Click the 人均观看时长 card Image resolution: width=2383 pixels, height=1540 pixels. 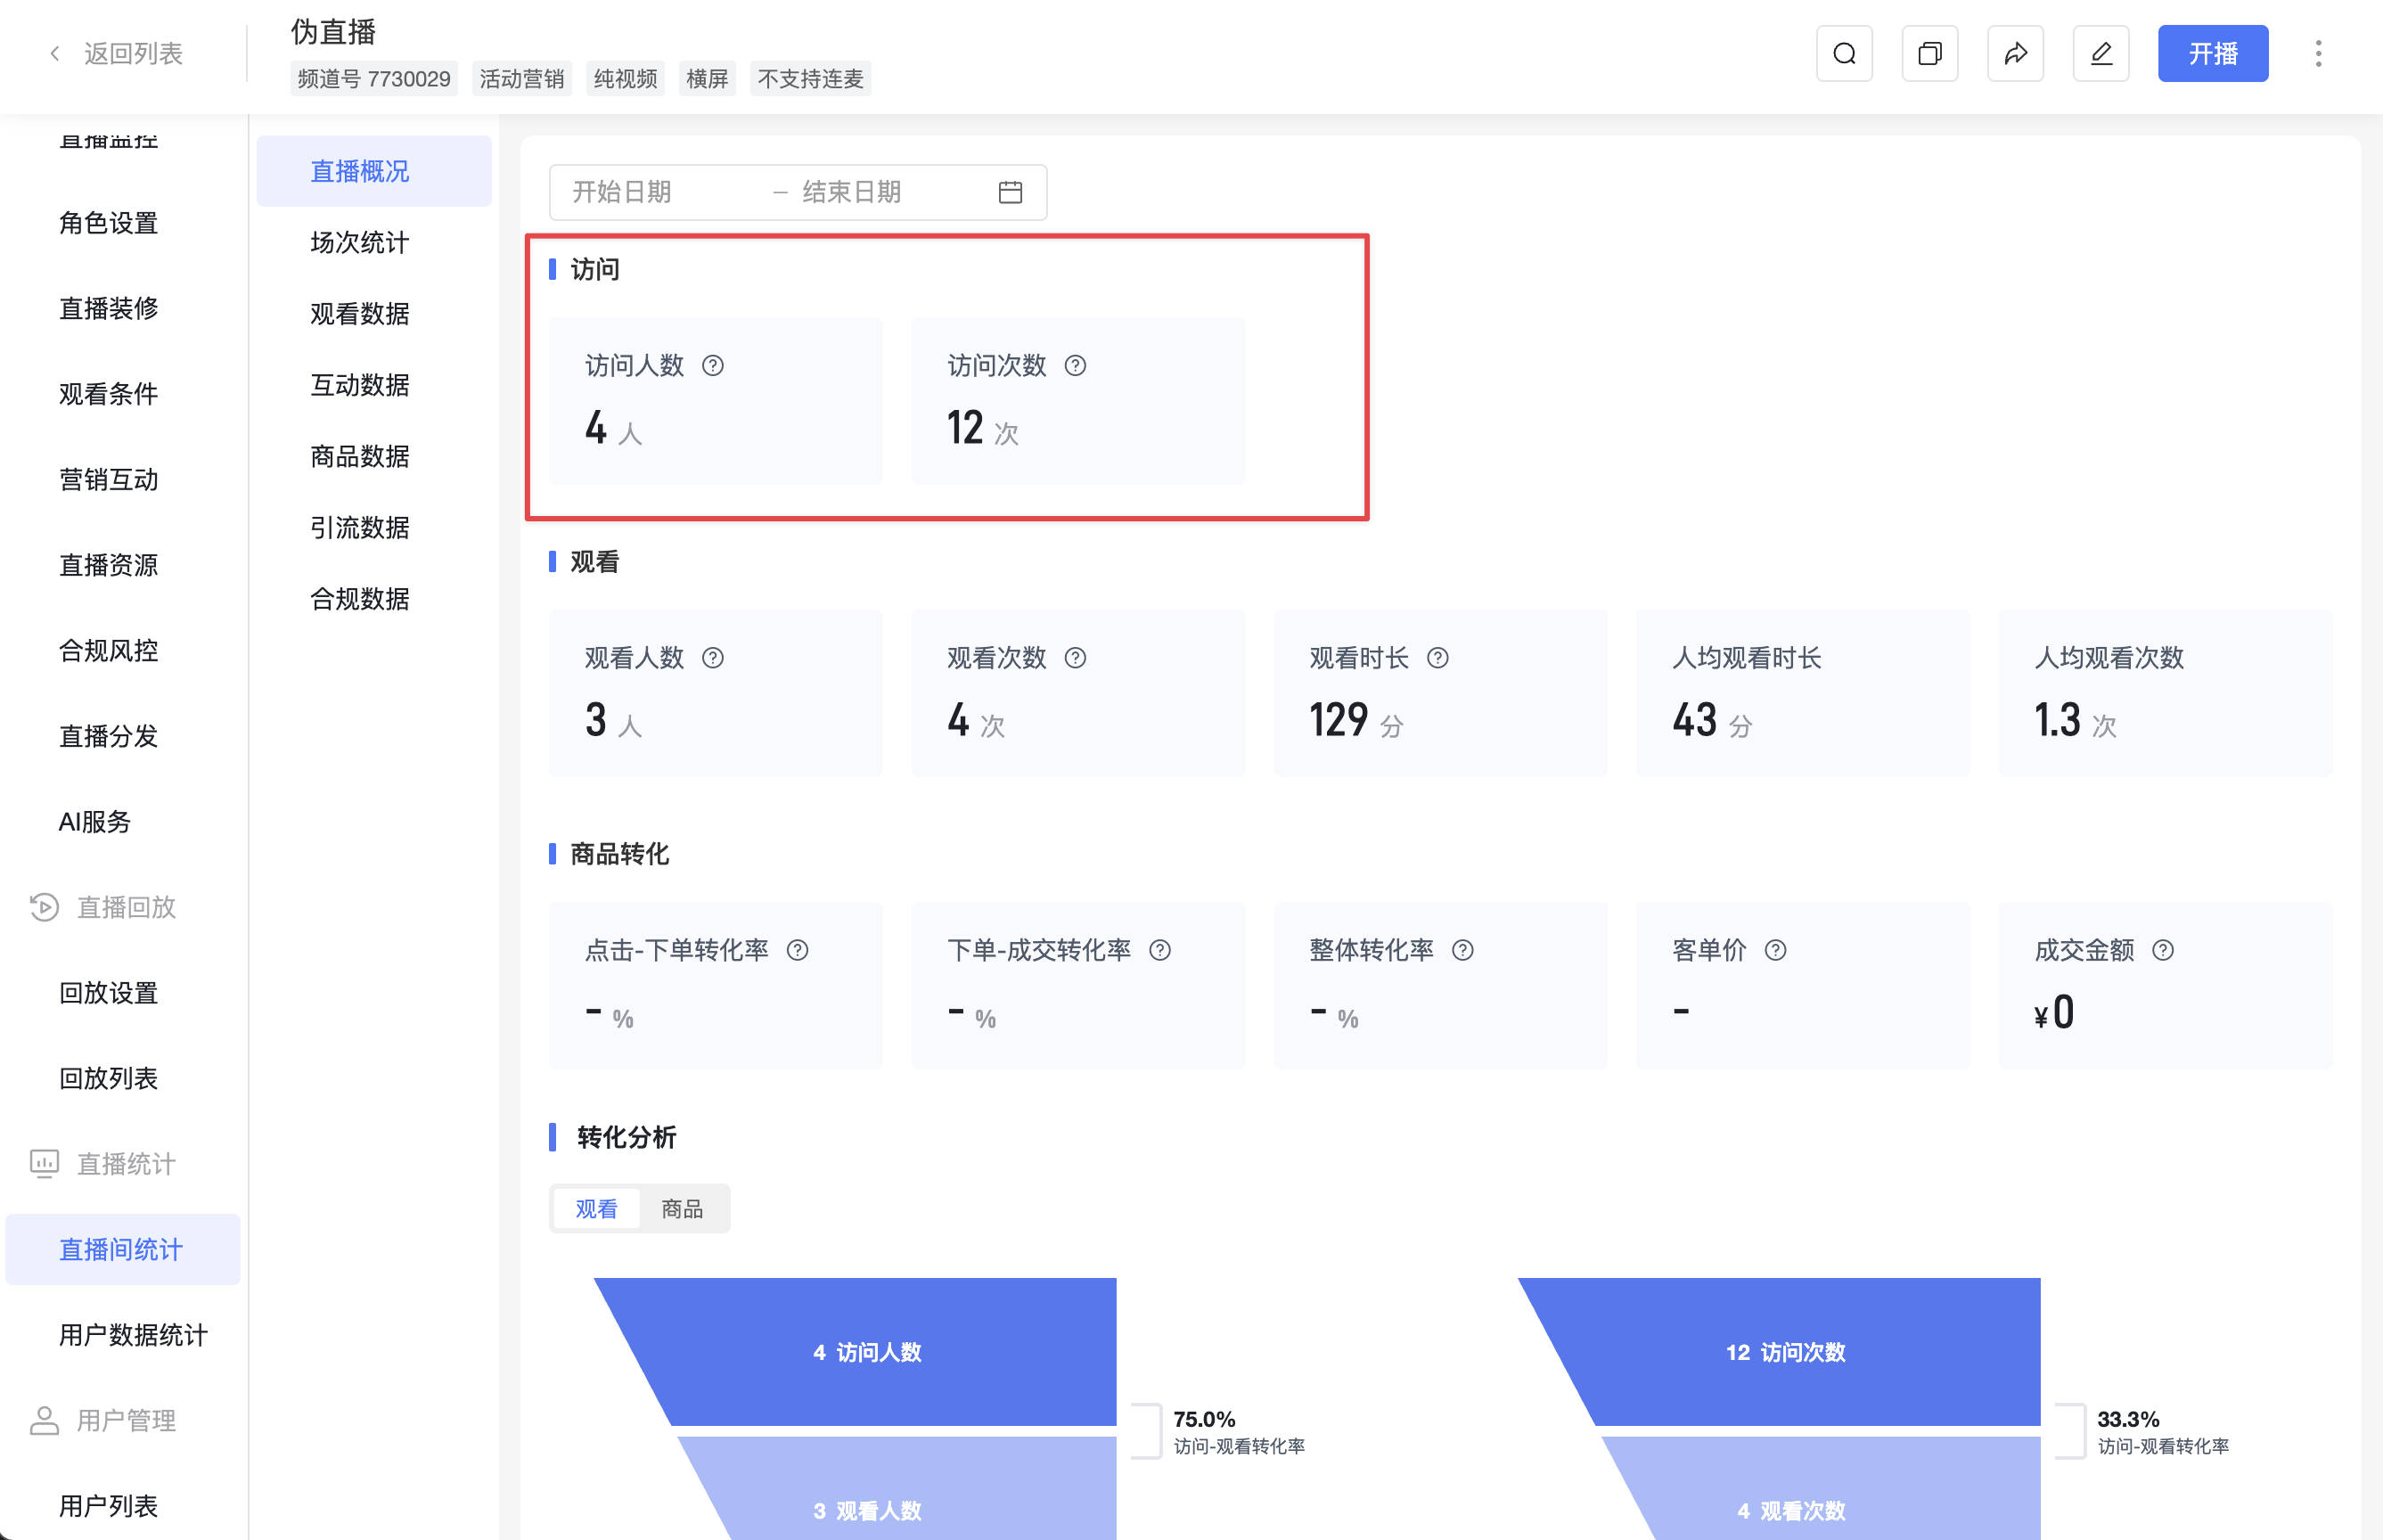coord(1803,693)
